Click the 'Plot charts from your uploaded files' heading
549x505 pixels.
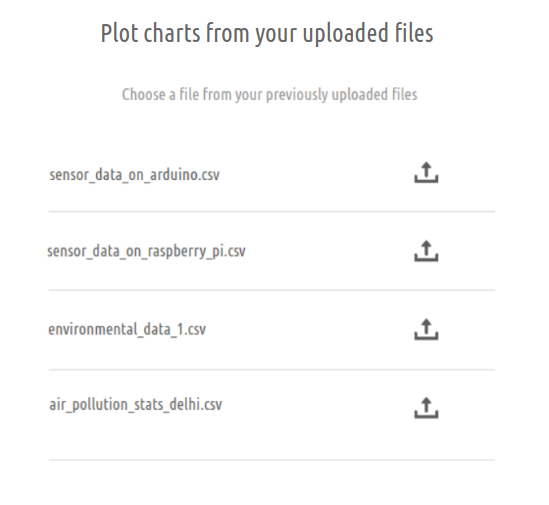pyautogui.click(x=267, y=34)
